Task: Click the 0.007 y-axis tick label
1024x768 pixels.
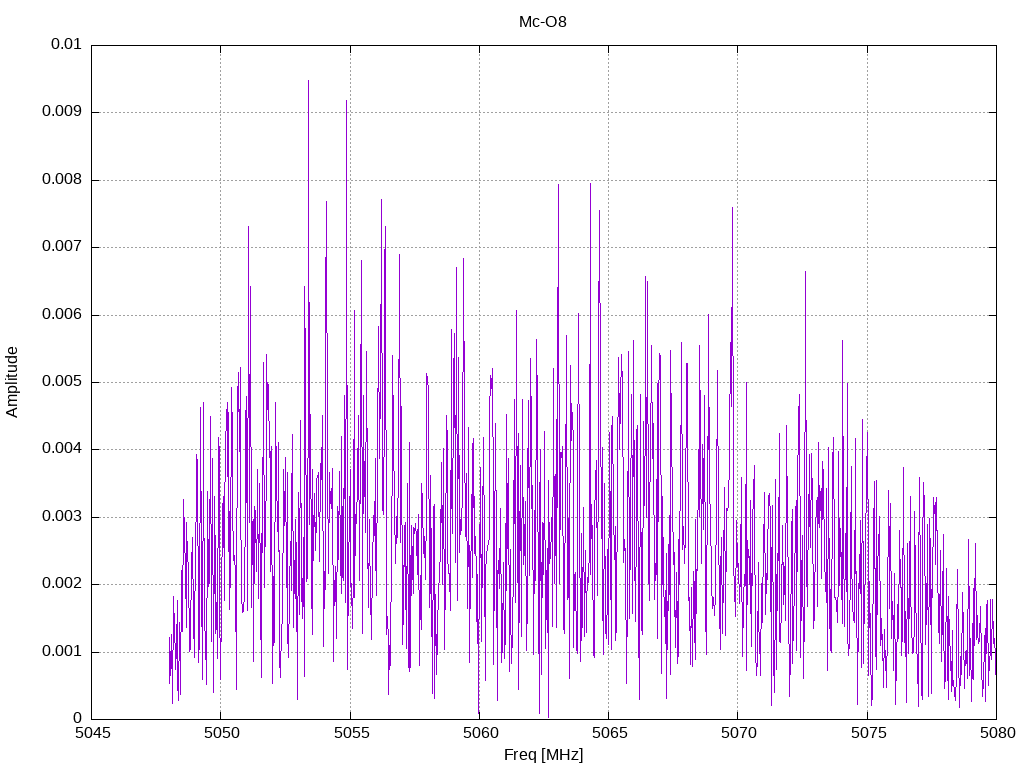Action: coord(62,246)
